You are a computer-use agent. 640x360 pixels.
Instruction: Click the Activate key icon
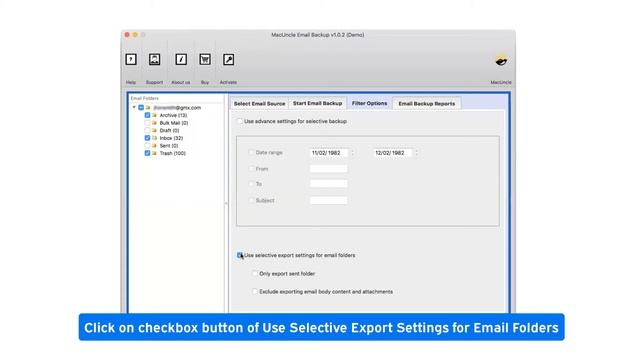tap(229, 60)
